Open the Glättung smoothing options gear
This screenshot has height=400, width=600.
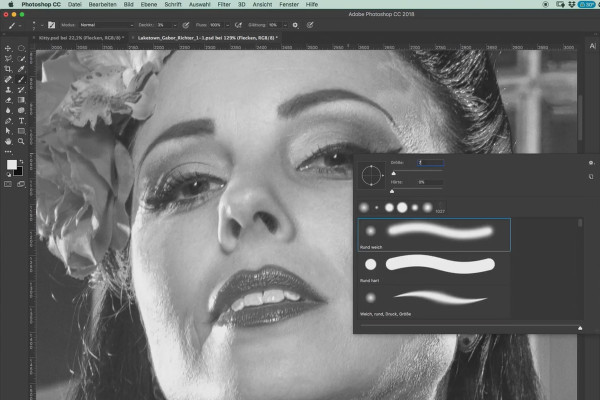coord(295,25)
